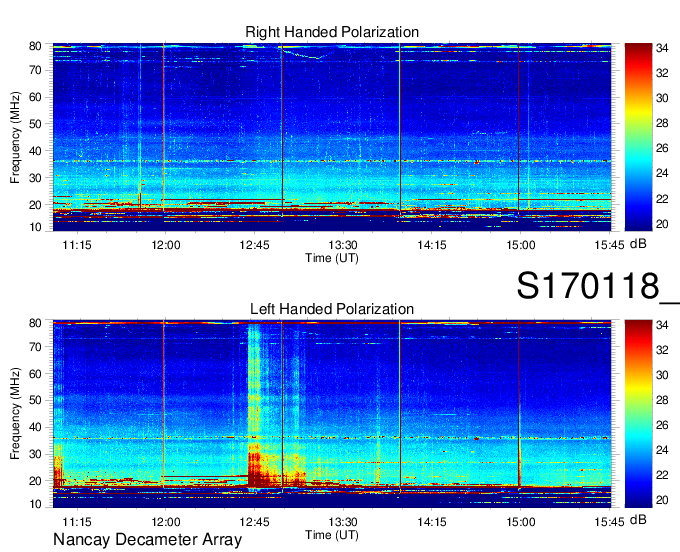Click the 'Right Handed Polarization' title
Viewport: 680px width, 552px height.
pos(332,32)
